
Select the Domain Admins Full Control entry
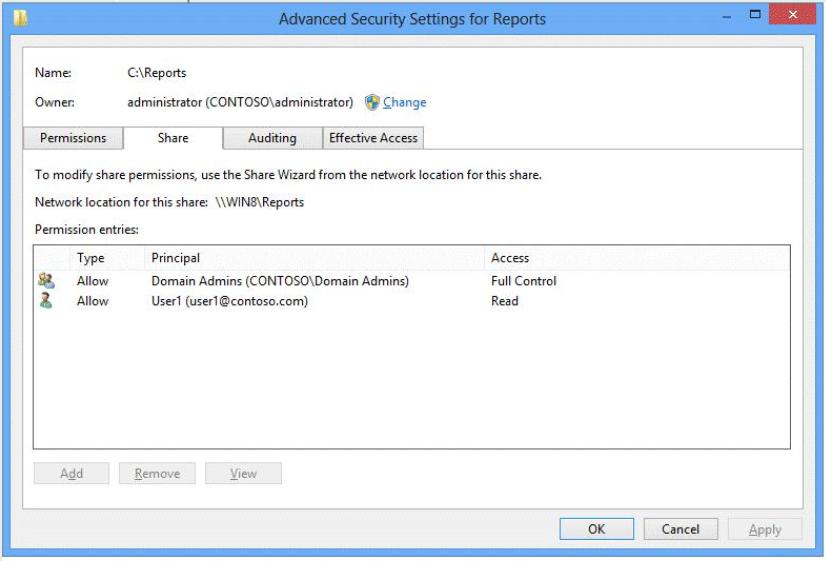click(x=411, y=281)
